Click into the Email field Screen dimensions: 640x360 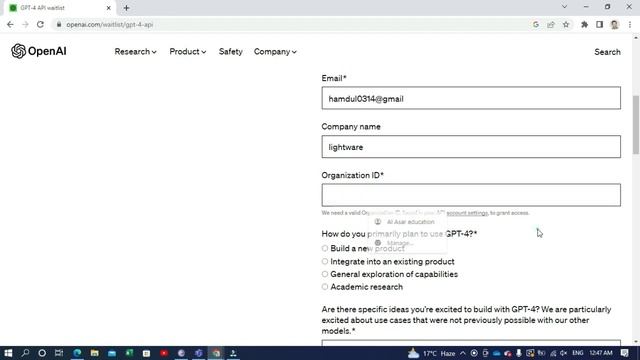tap(471, 98)
